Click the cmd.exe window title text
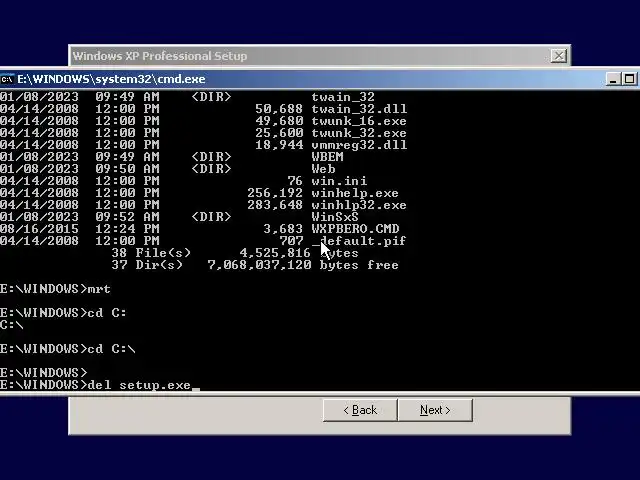Viewport: 640px width, 480px height. pyautogui.click(x=111, y=79)
